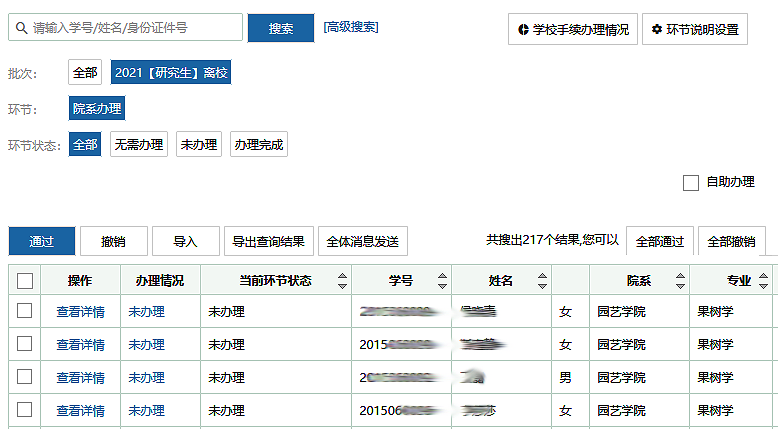Check the third row checkbox for male student
This screenshot has width=778, height=429.
(25, 377)
